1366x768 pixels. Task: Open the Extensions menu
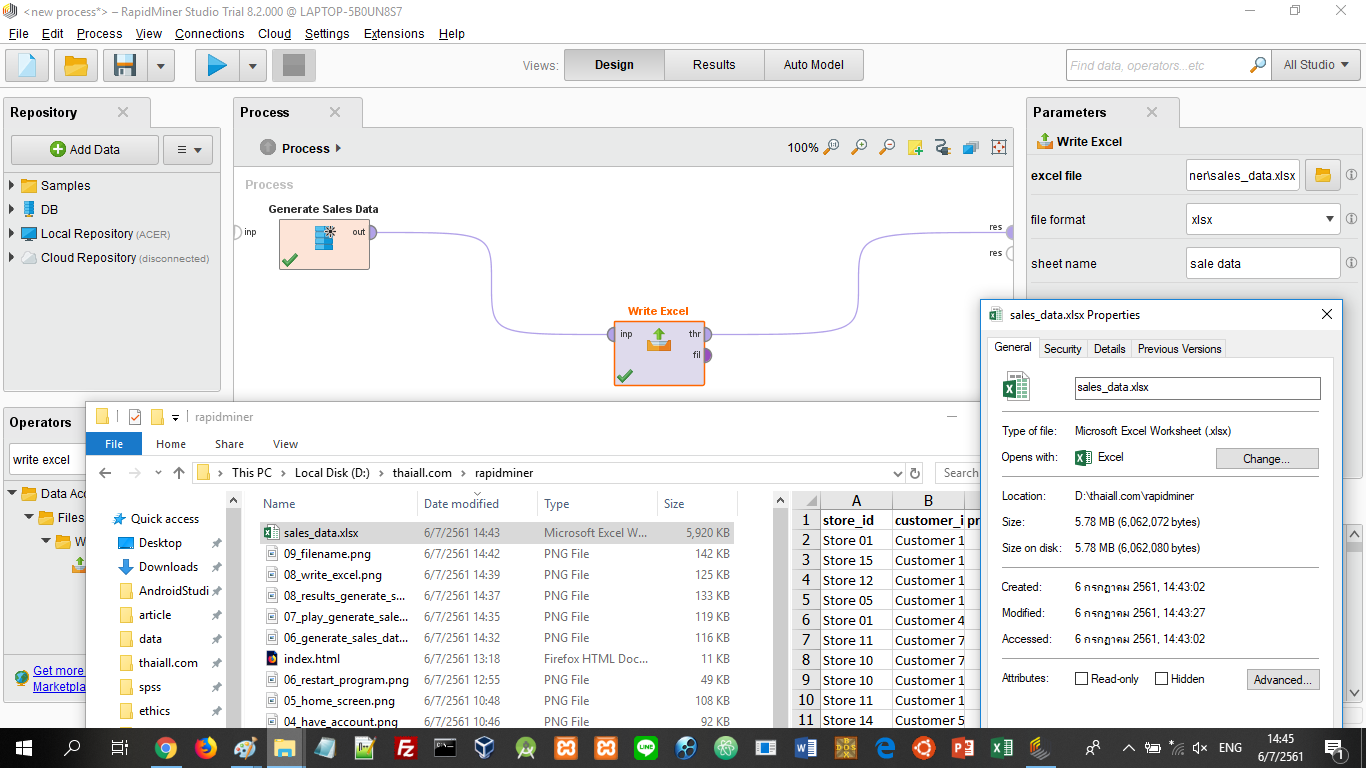coord(393,33)
